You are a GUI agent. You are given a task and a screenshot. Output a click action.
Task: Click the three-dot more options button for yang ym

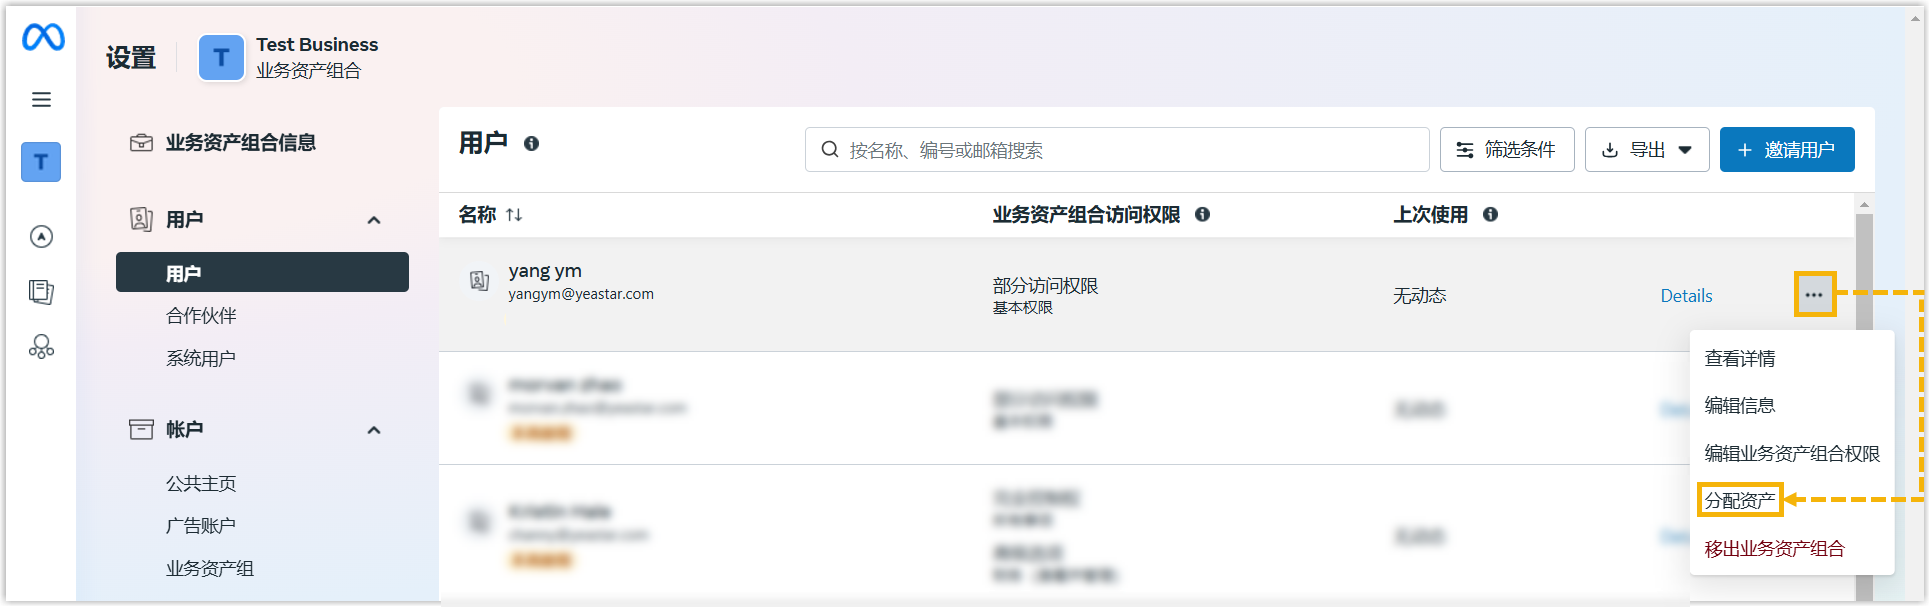coord(1814,295)
